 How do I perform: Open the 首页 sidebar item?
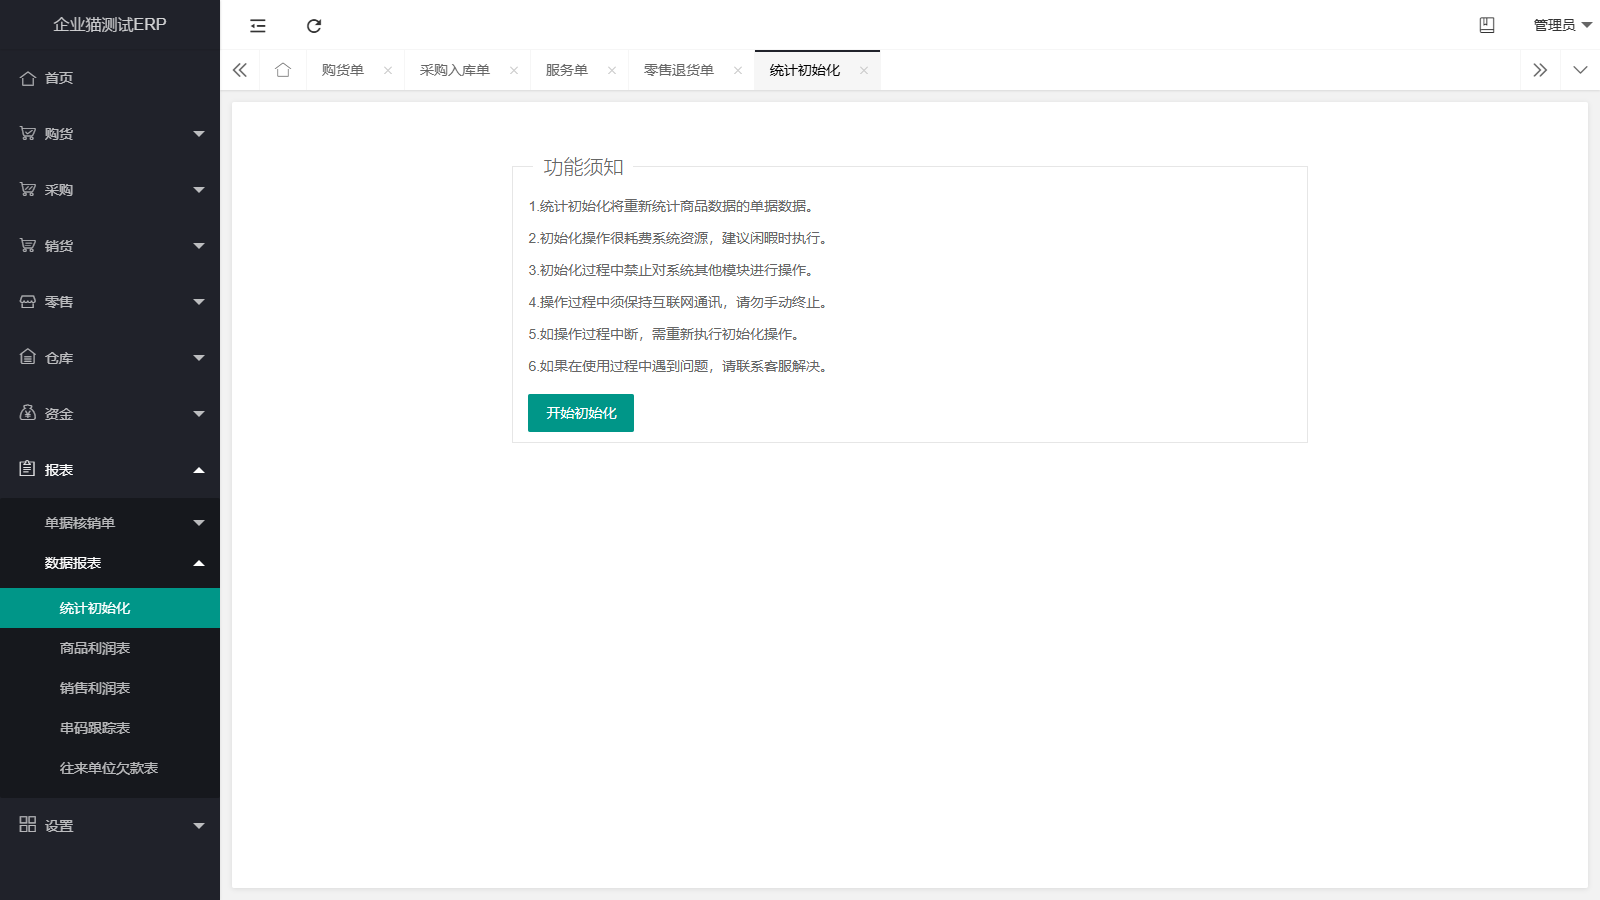tap(59, 78)
